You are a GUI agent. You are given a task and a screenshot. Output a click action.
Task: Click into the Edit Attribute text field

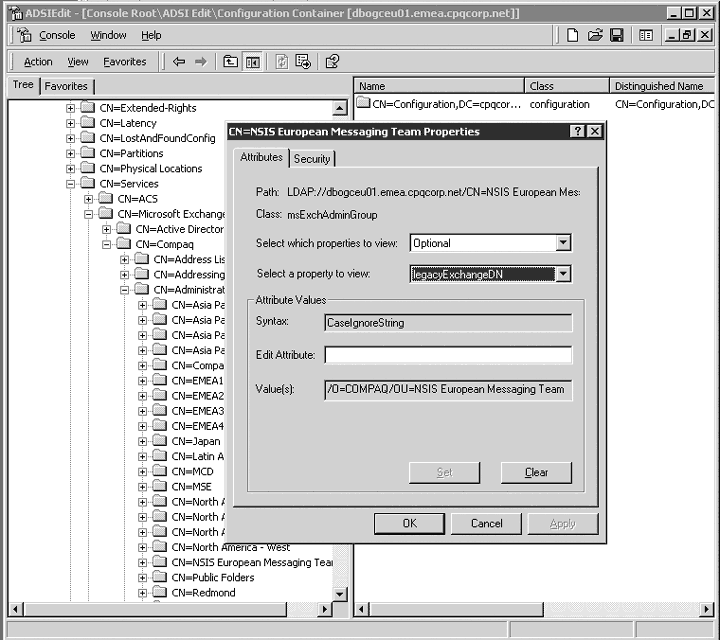448,355
